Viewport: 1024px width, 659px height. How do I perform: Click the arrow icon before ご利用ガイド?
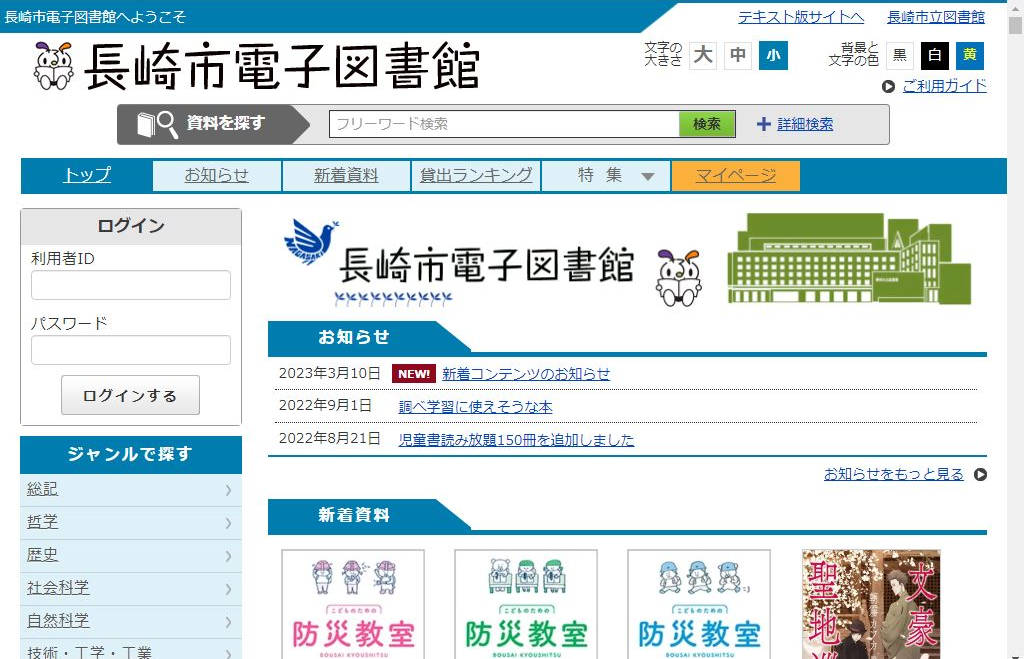(888, 86)
